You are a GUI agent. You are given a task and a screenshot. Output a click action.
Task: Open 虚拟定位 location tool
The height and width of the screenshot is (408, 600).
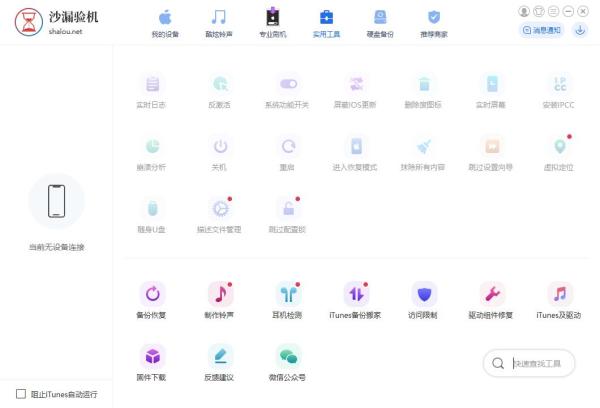click(559, 154)
